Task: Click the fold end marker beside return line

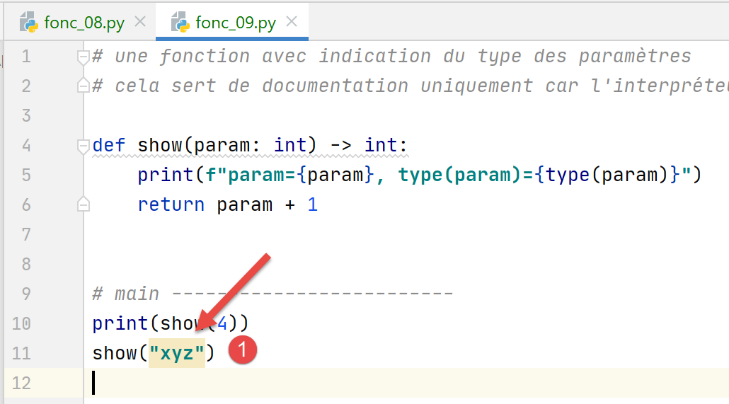Action: [x=84, y=206]
